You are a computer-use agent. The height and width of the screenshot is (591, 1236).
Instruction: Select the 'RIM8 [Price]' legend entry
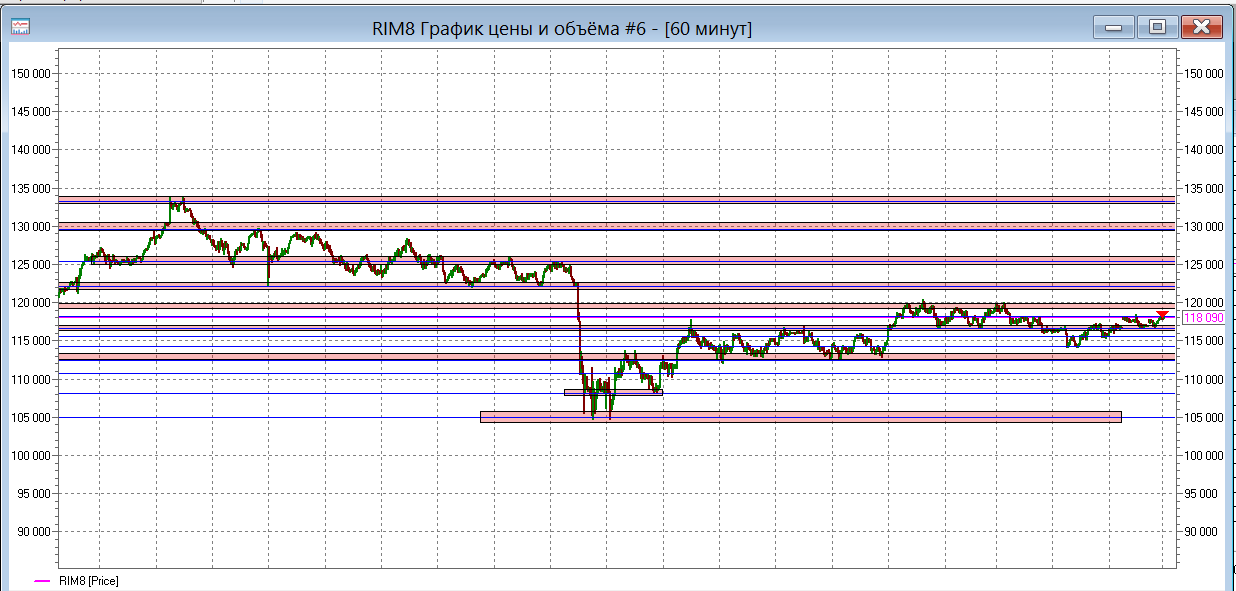89,581
